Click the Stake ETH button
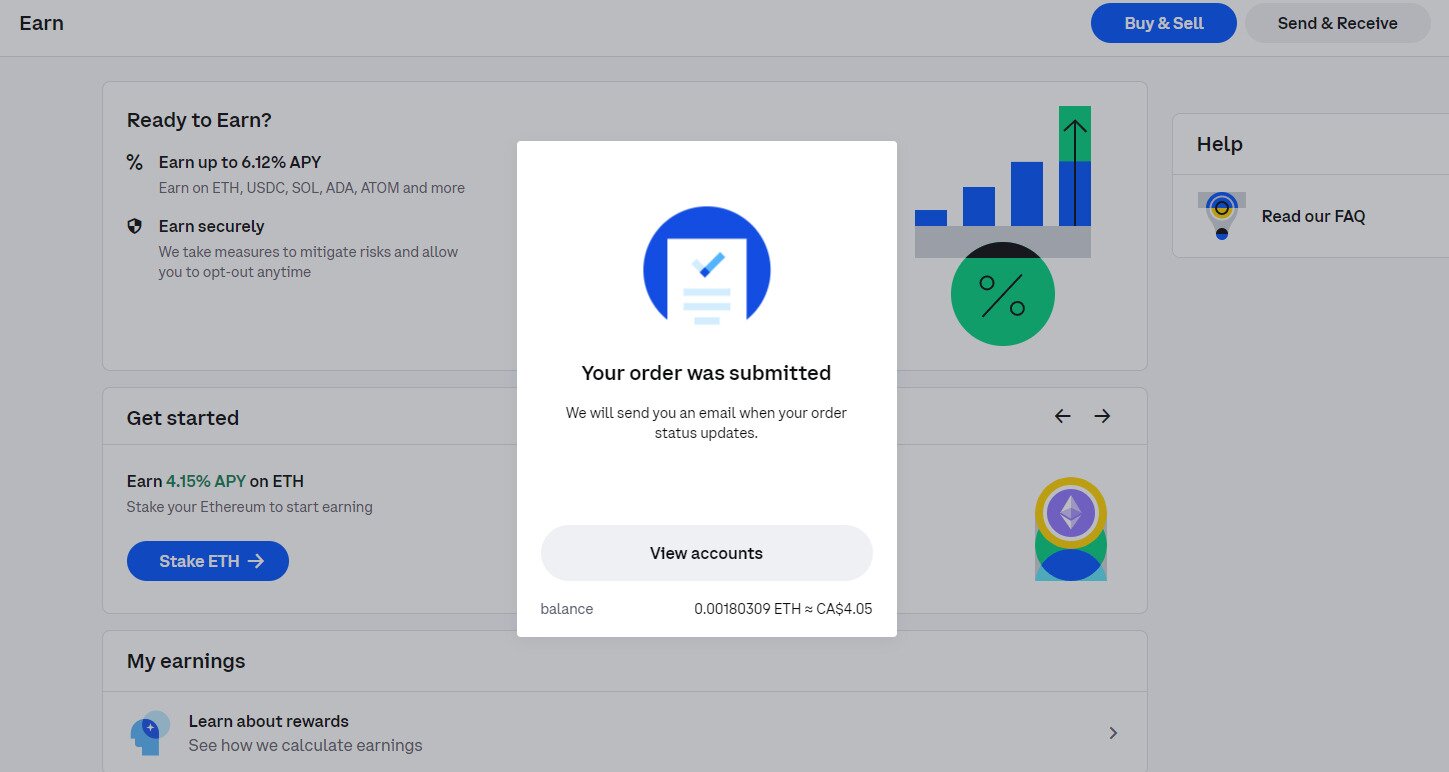The image size is (1449, 772). [207, 561]
